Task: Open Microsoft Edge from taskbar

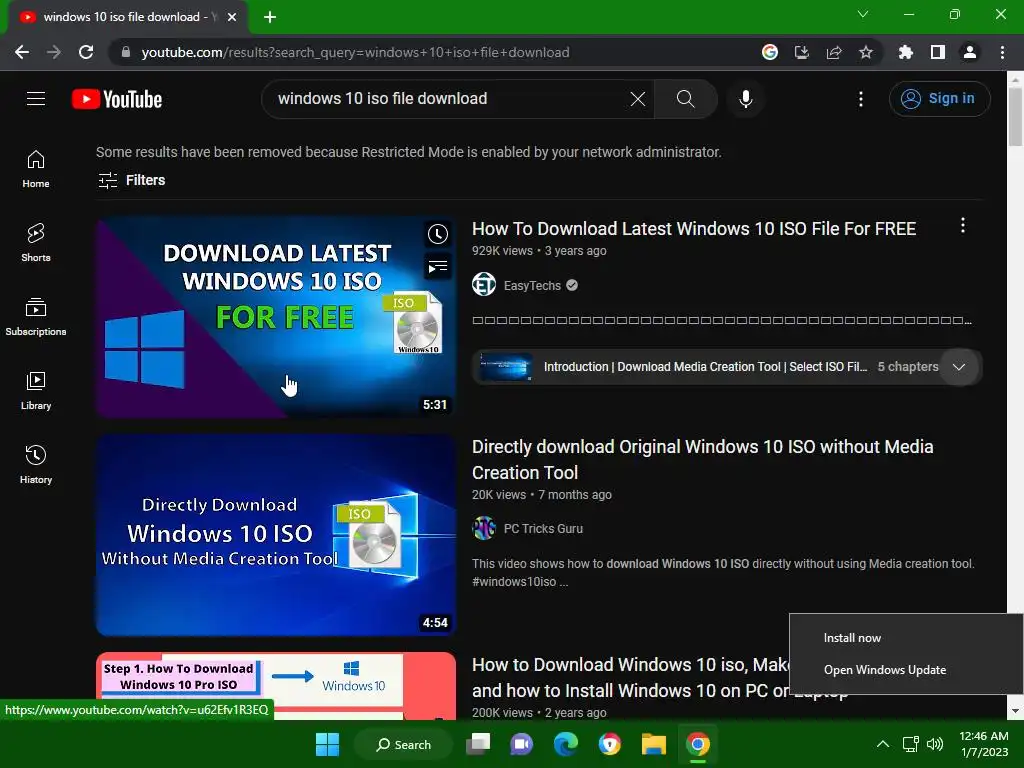Action: [566, 744]
